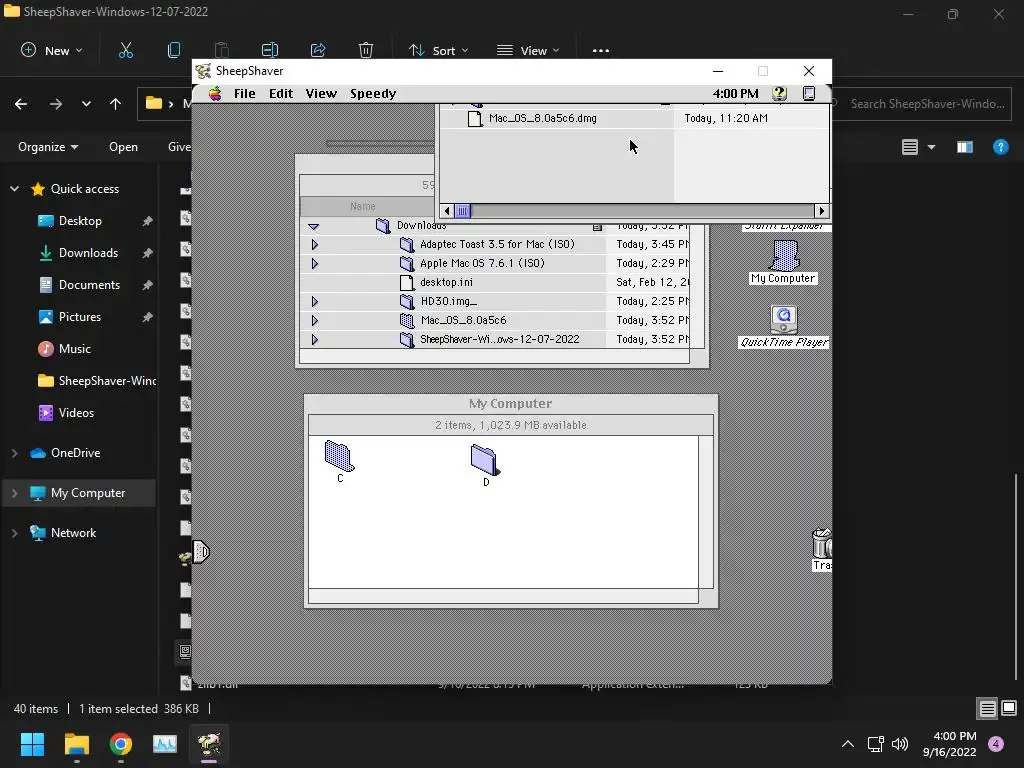Open the View menu in Mac OS
This screenshot has height=768, width=1024.
coord(321,93)
